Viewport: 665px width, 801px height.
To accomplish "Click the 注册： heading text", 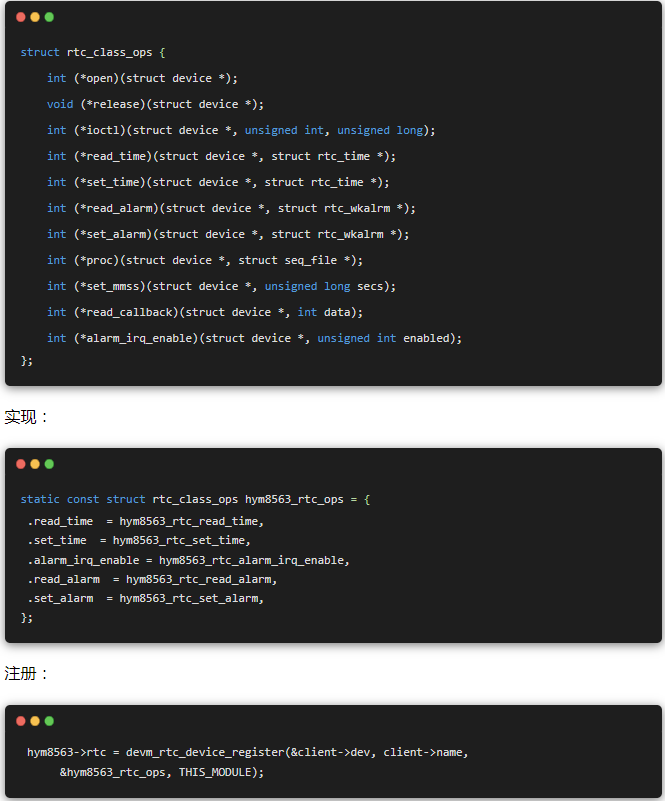I will tap(27, 673).
